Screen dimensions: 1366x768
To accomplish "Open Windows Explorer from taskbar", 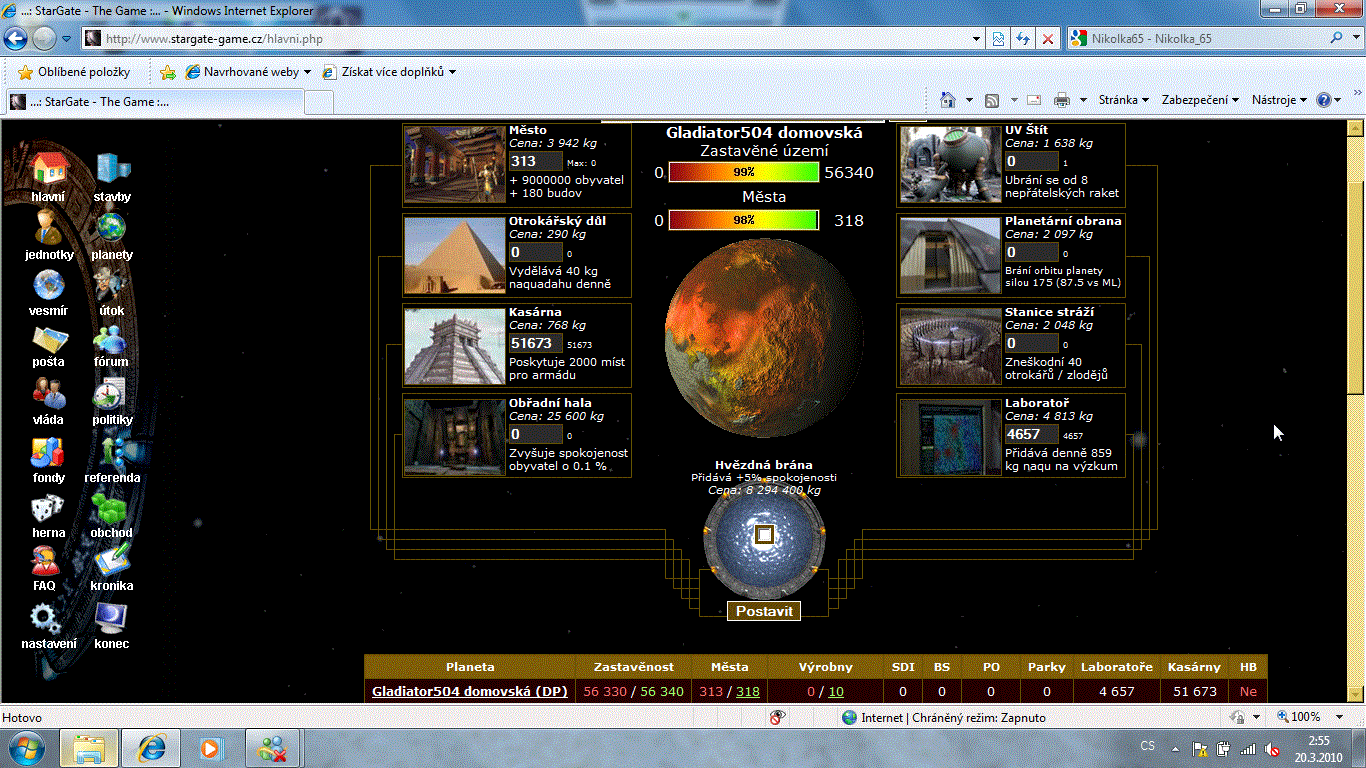I will coord(90,748).
